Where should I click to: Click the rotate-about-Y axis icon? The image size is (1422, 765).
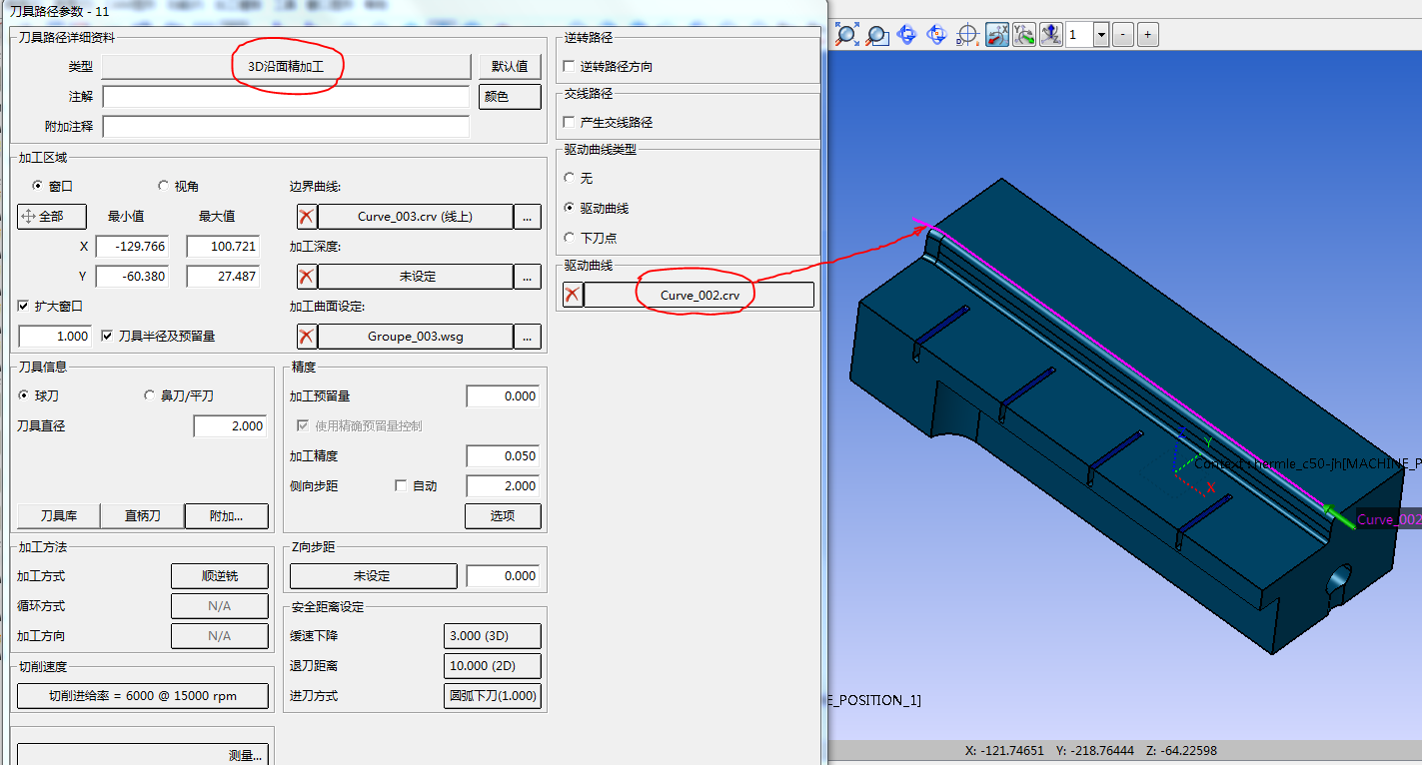pos(1023,35)
